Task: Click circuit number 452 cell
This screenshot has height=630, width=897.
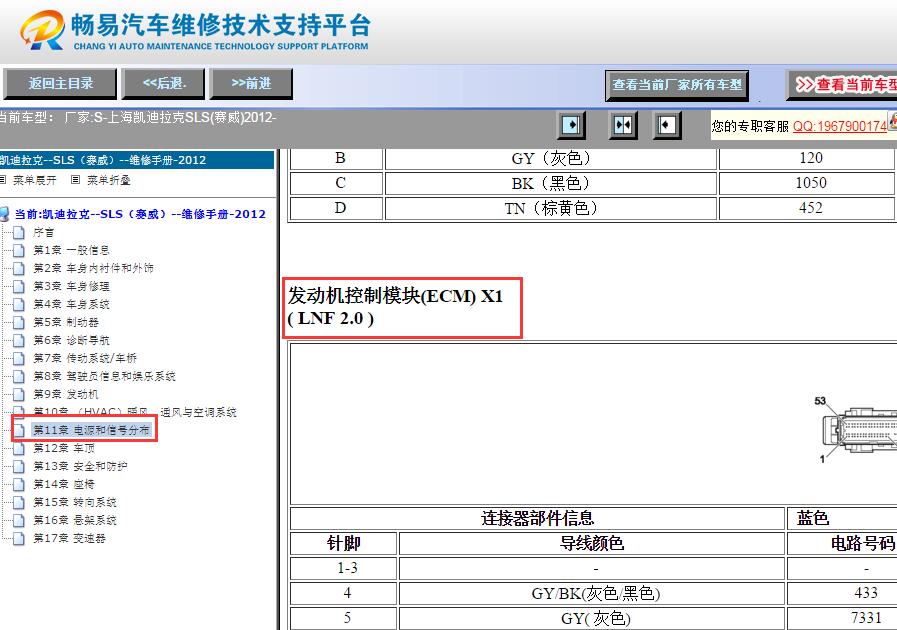Action: [808, 208]
